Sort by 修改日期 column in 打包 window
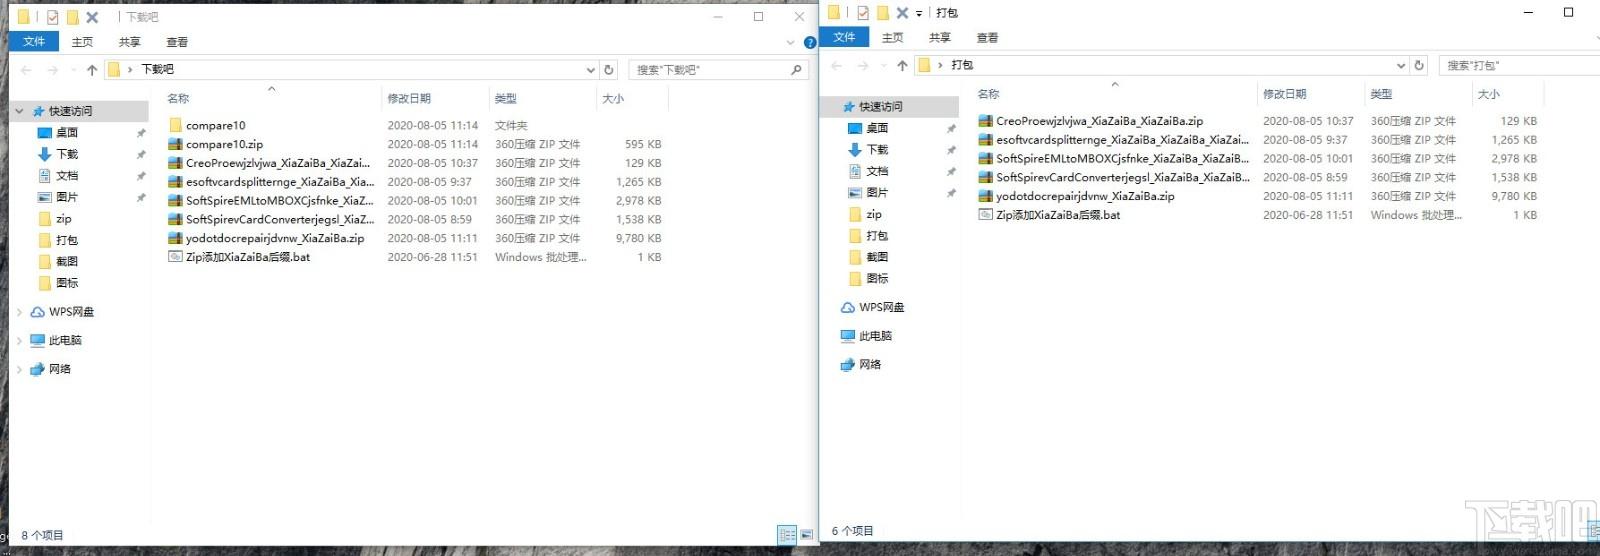This screenshot has width=1600, height=556. (x=1285, y=94)
